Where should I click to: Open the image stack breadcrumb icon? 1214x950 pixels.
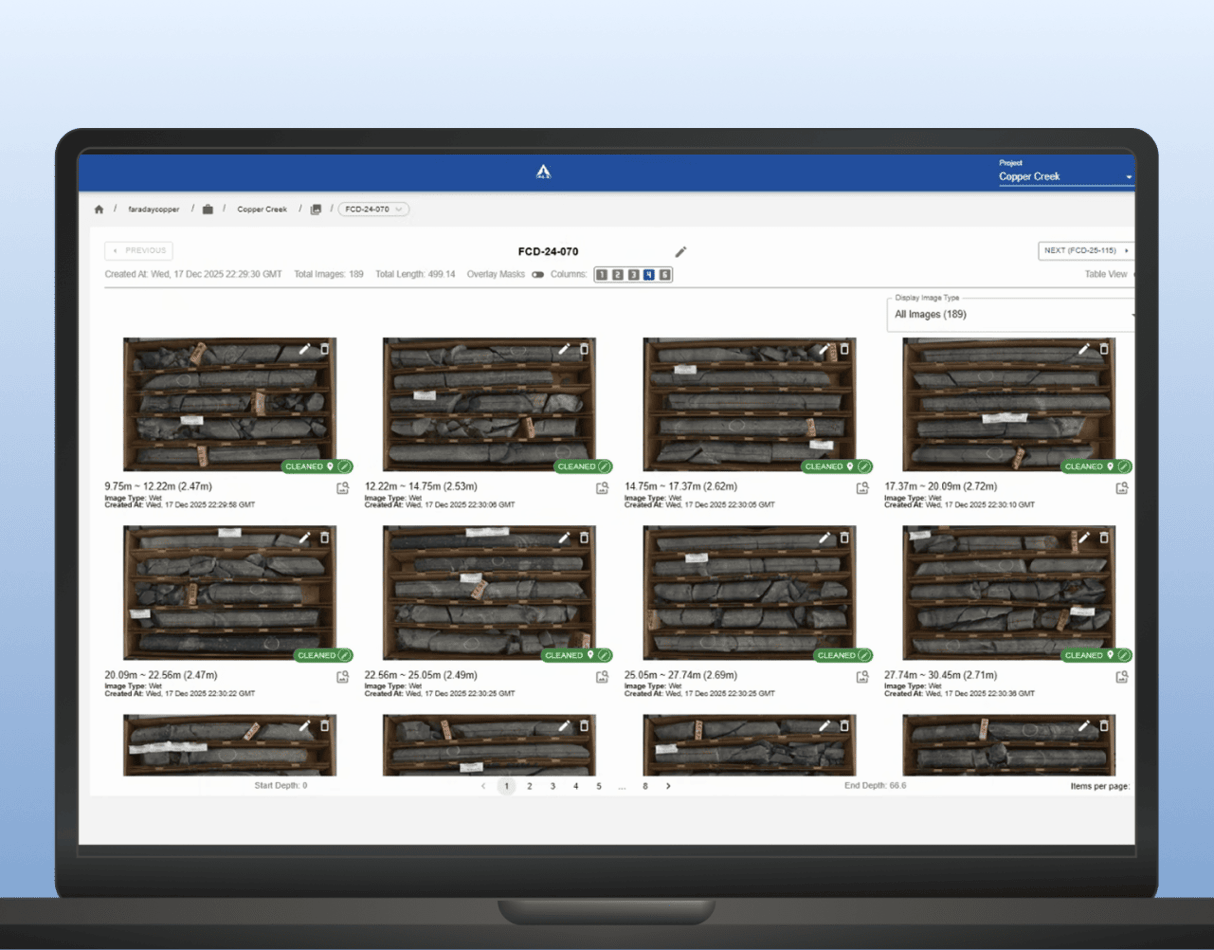[x=316, y=210]
